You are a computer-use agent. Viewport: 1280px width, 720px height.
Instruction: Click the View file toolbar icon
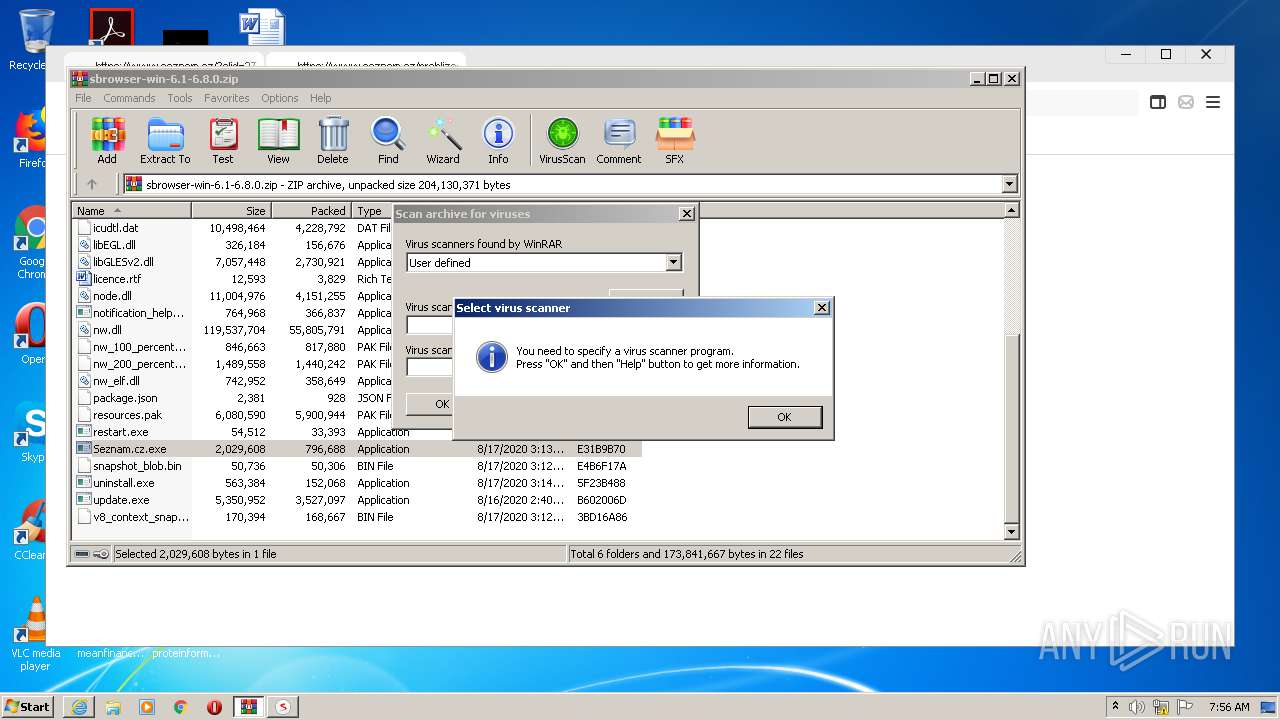point(278,141)
